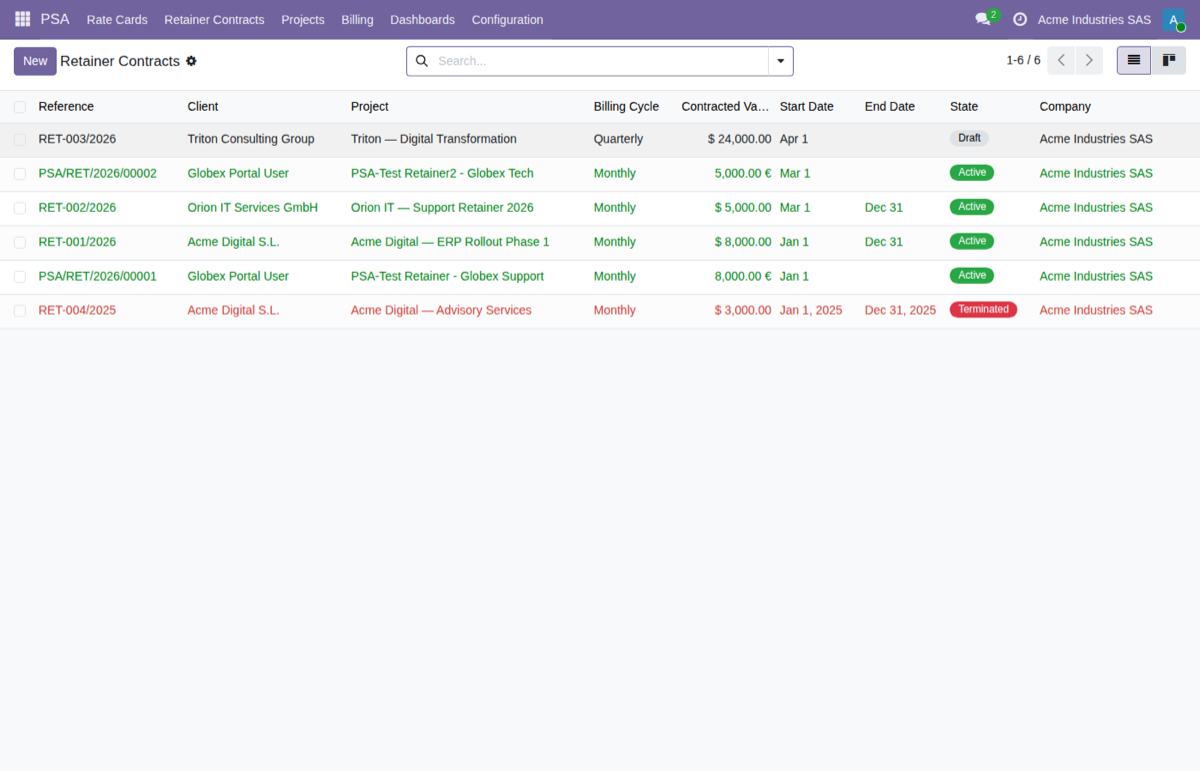The height and width of the screenshot is (771, 1200).
Task: Open the apps grid home menu
Action: tap(22, 19)
